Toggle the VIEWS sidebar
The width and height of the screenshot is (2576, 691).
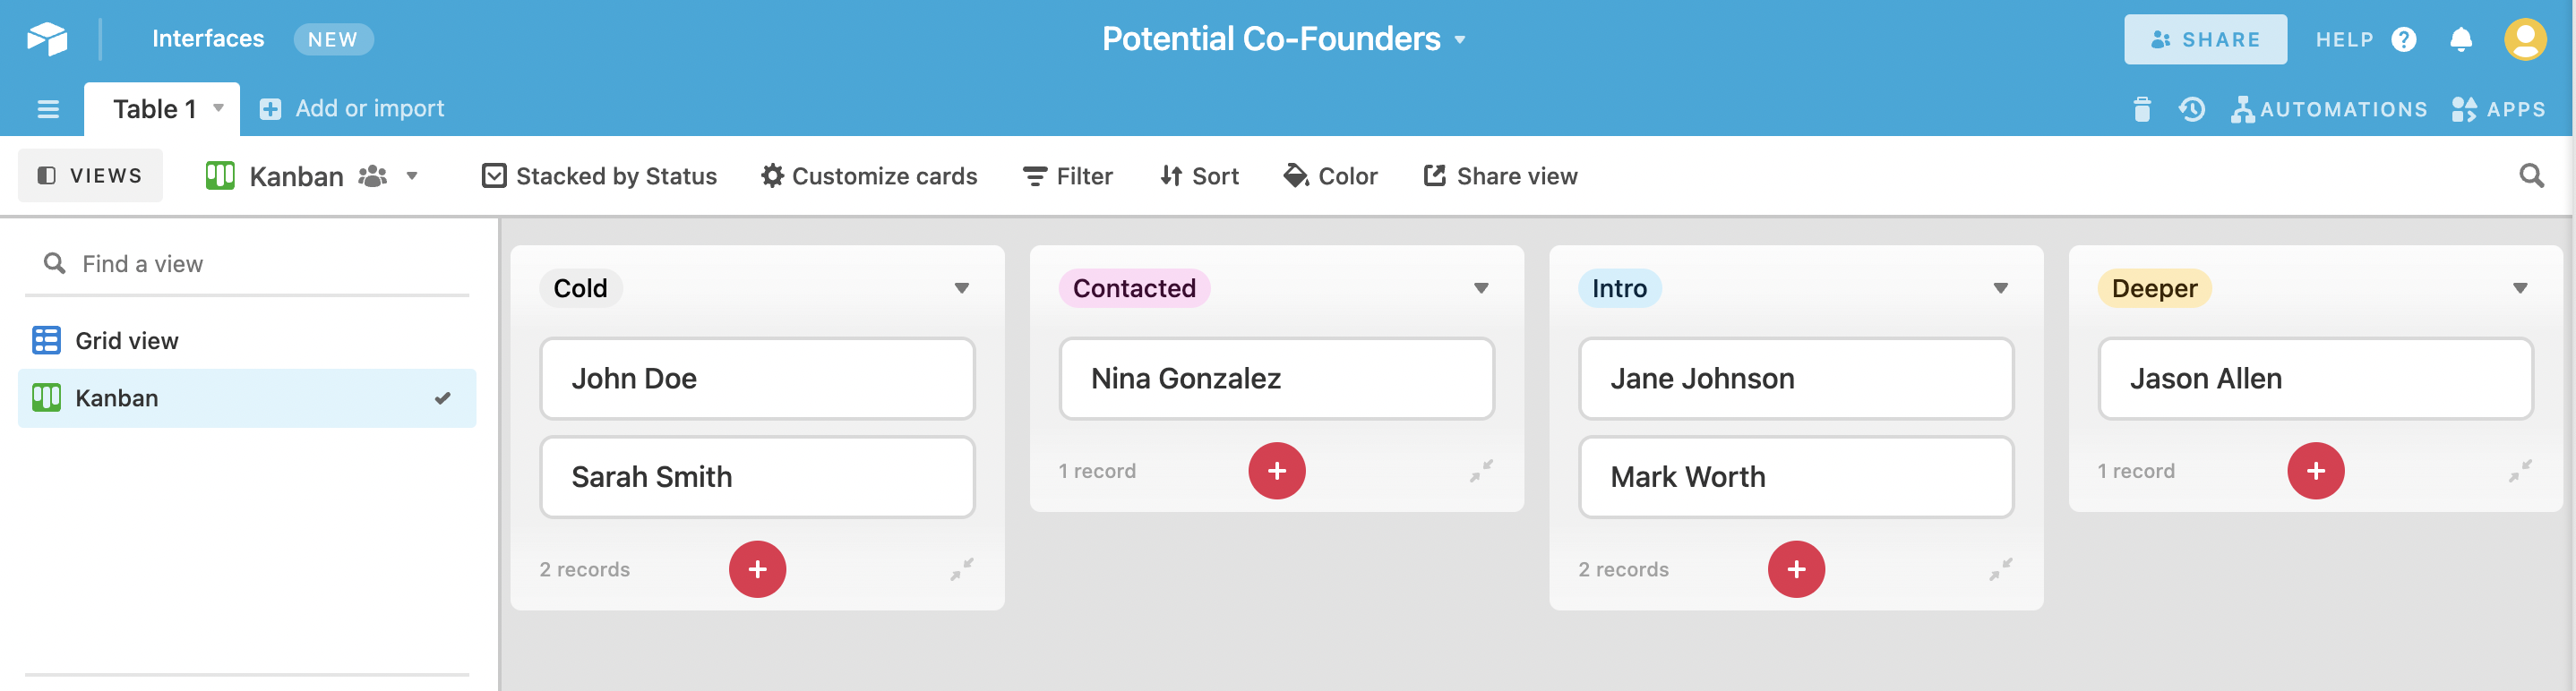pos(90,176)
